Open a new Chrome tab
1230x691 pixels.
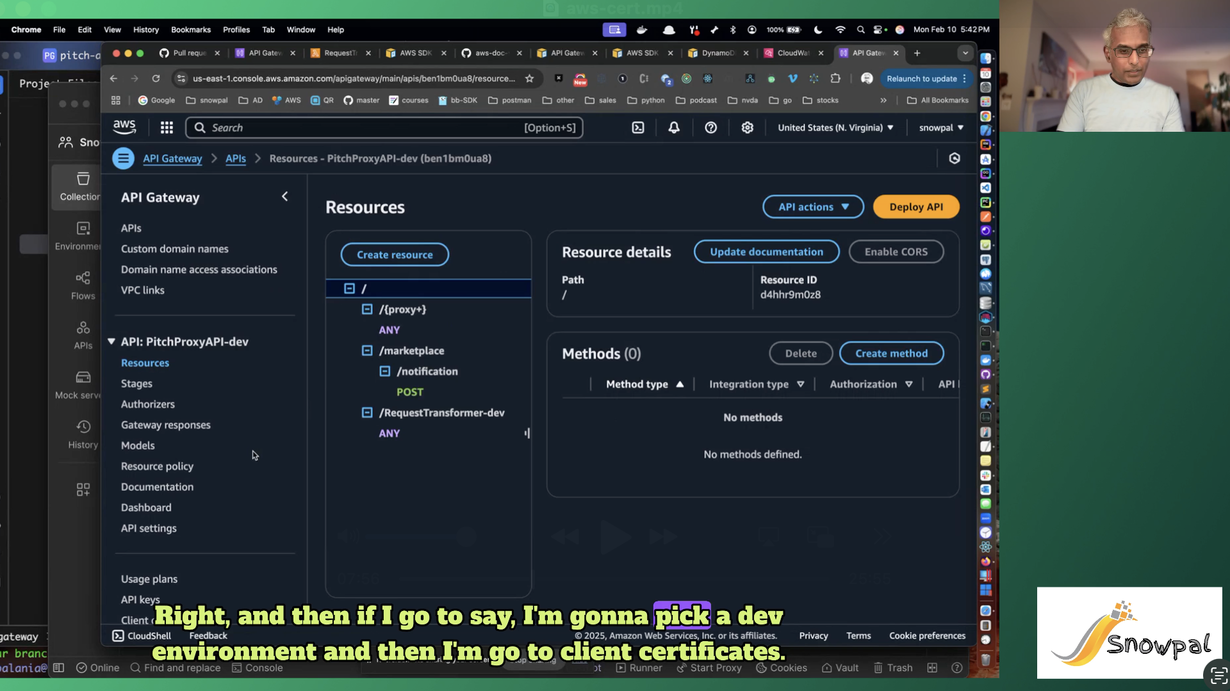917,53
